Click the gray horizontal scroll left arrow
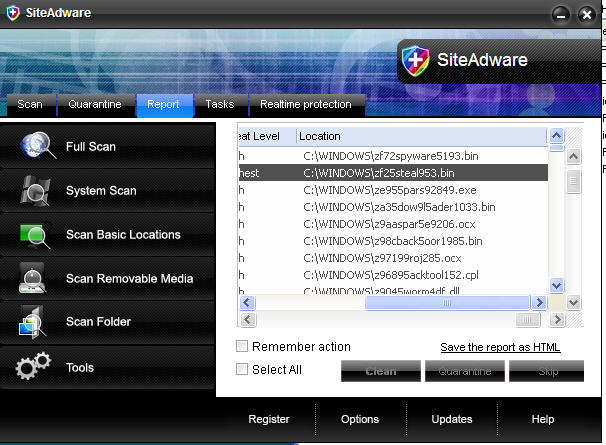The height and width of the screenshot is (445, 606). (x=248, y=320)
